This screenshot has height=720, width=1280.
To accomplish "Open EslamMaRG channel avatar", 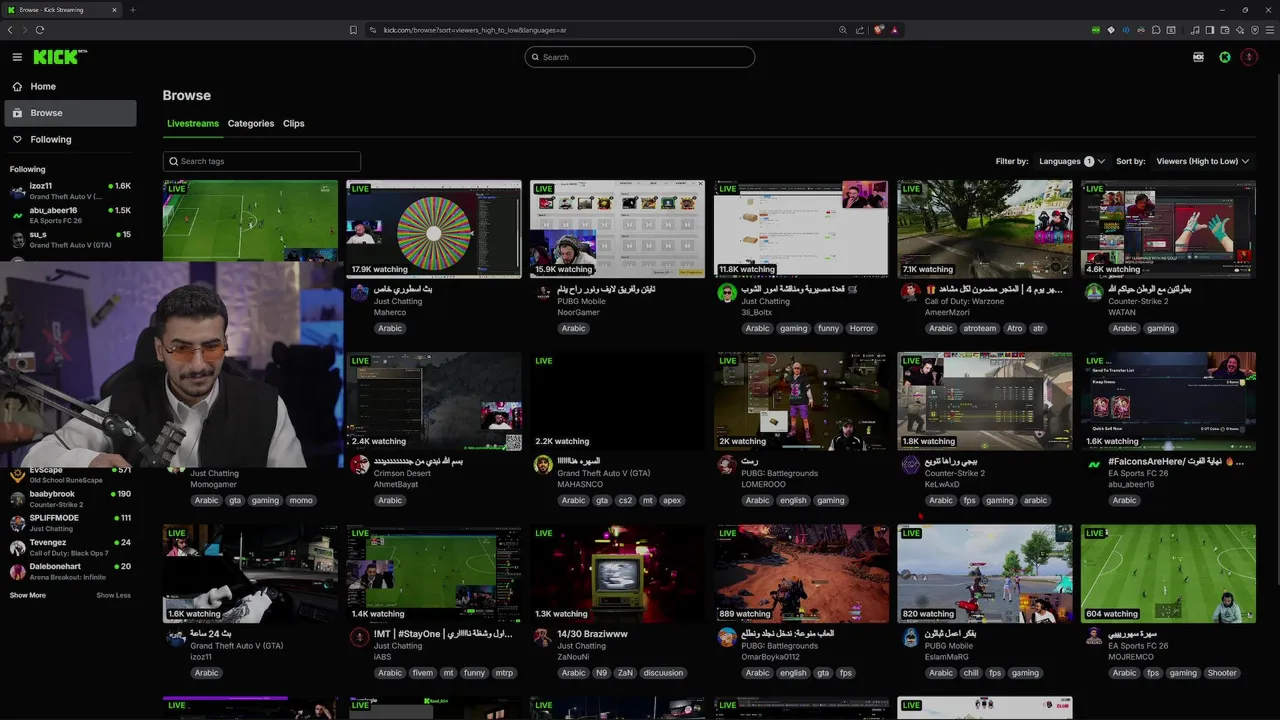I will (910, 638).
